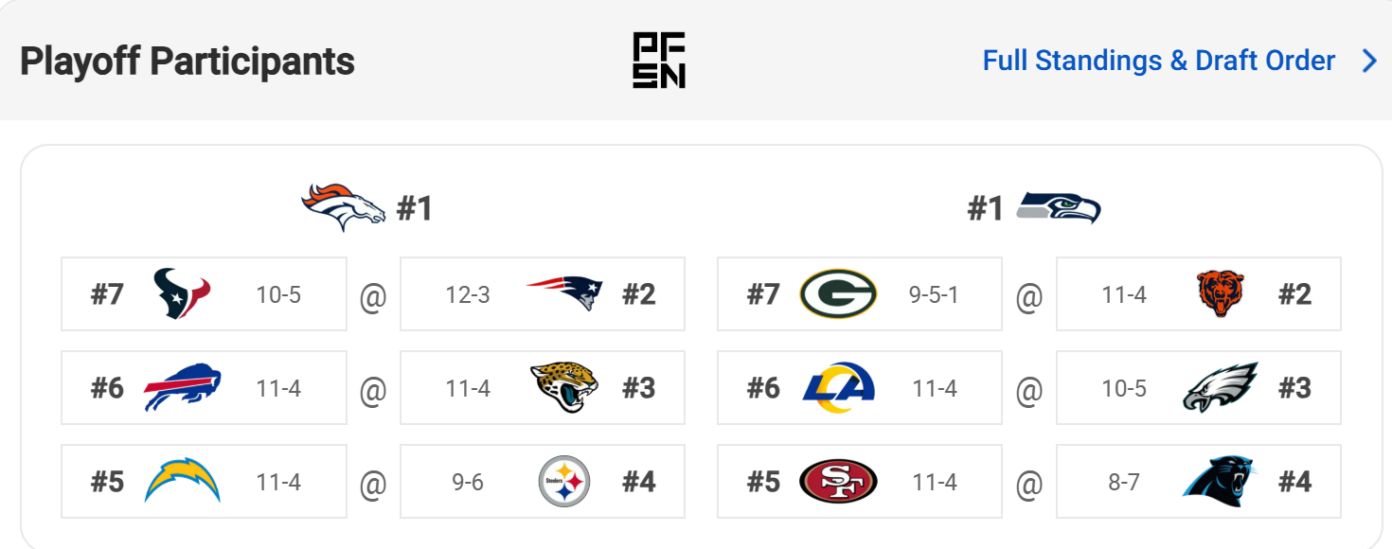Select the Houston Texans logo
This screenshot has width=1392, height=549.
point(182,294)
